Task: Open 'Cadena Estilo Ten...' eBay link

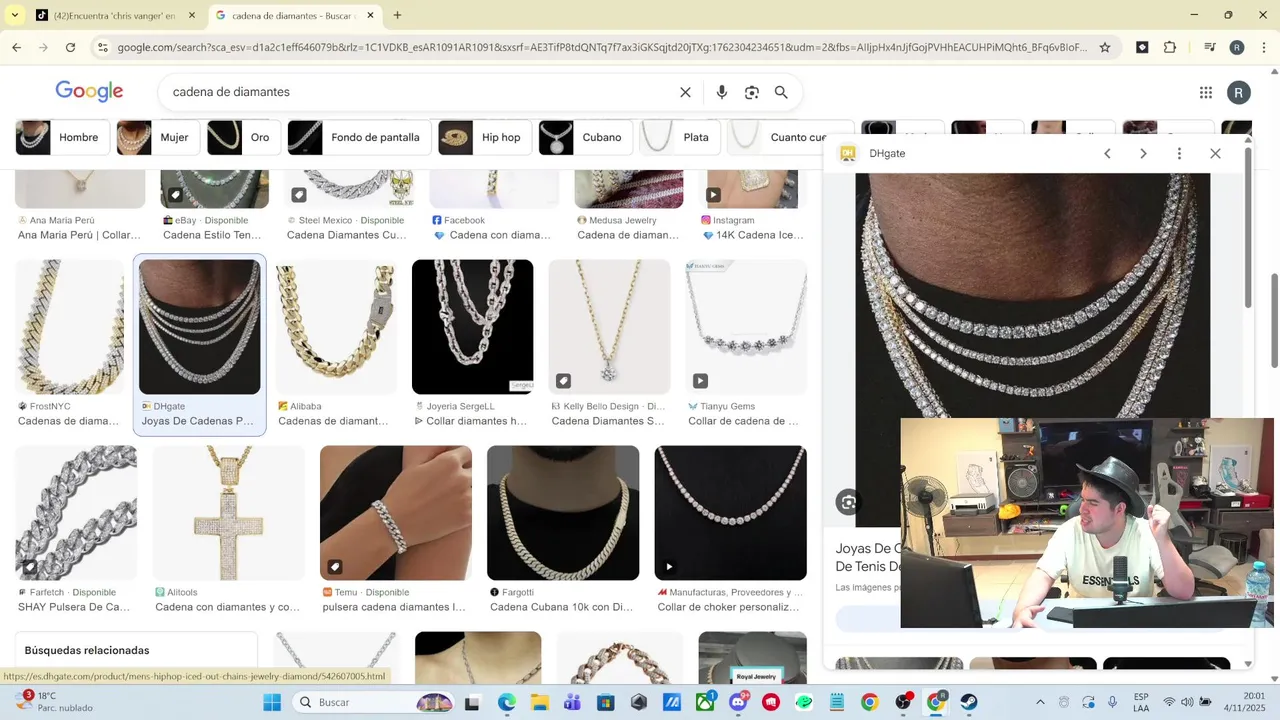Action: (x=212, y=235)
